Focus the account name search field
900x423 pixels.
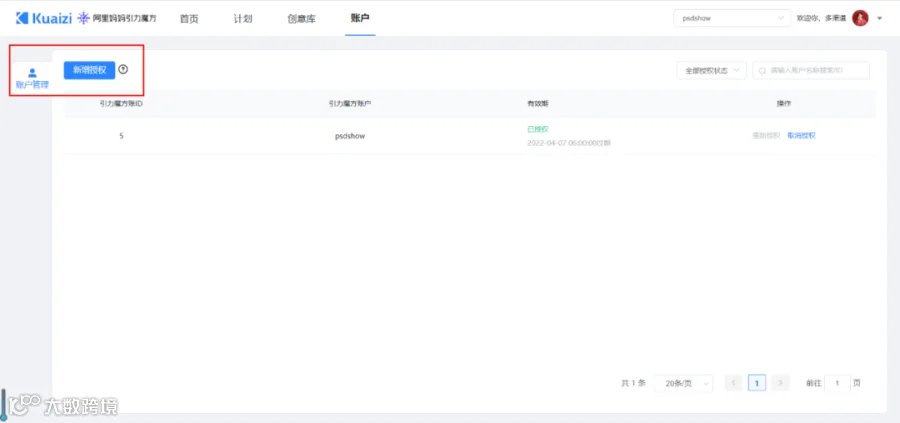810,71
